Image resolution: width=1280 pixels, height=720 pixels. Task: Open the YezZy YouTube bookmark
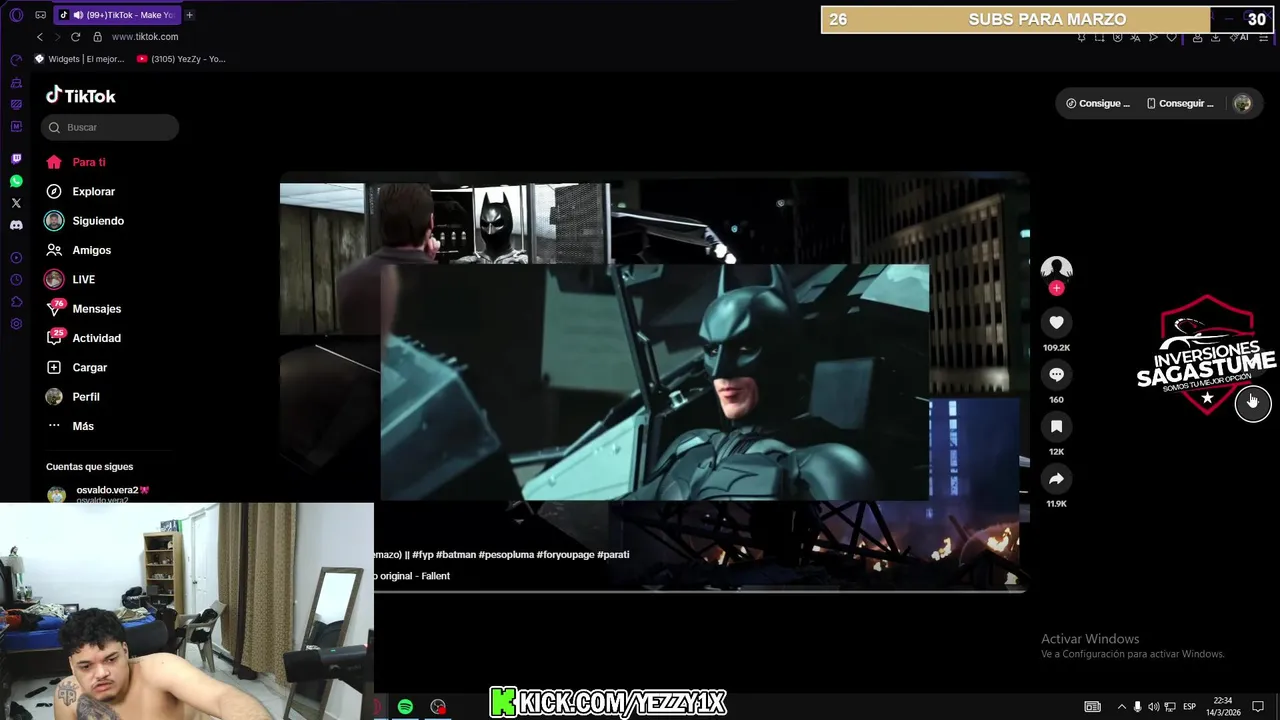[181, 59]
